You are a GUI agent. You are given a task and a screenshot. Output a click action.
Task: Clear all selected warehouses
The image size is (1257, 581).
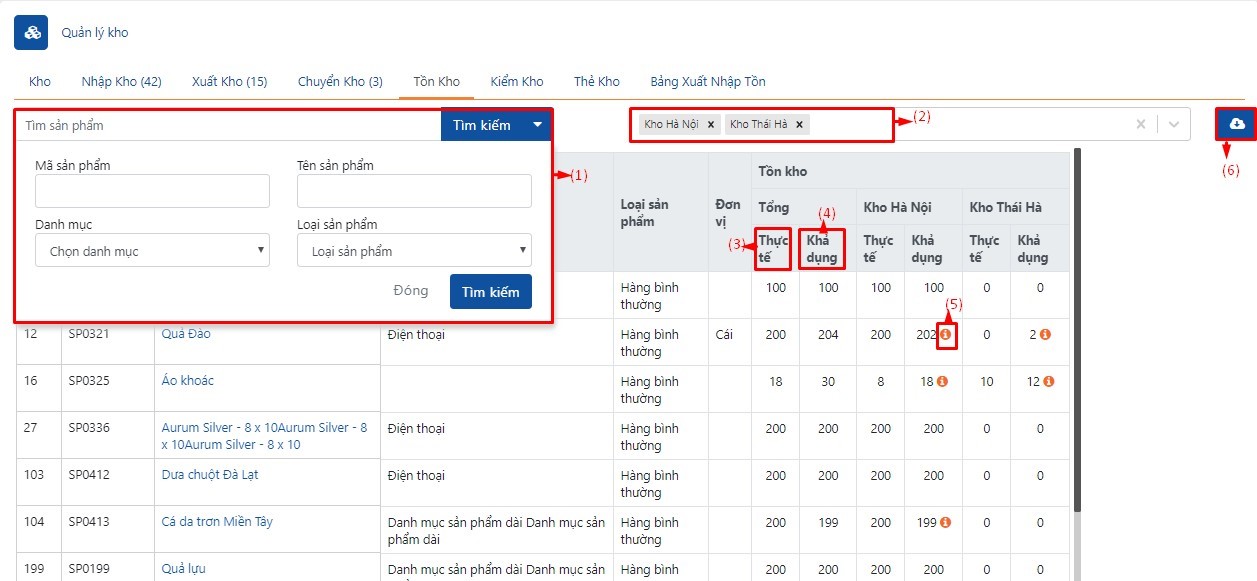pos(1140,125)
